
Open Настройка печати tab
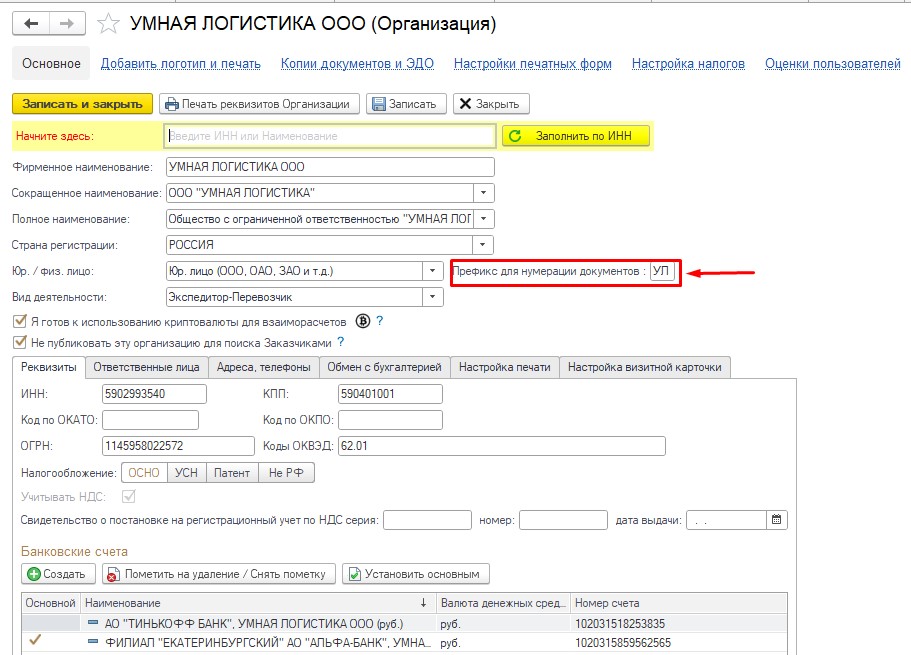coord(504,367)
